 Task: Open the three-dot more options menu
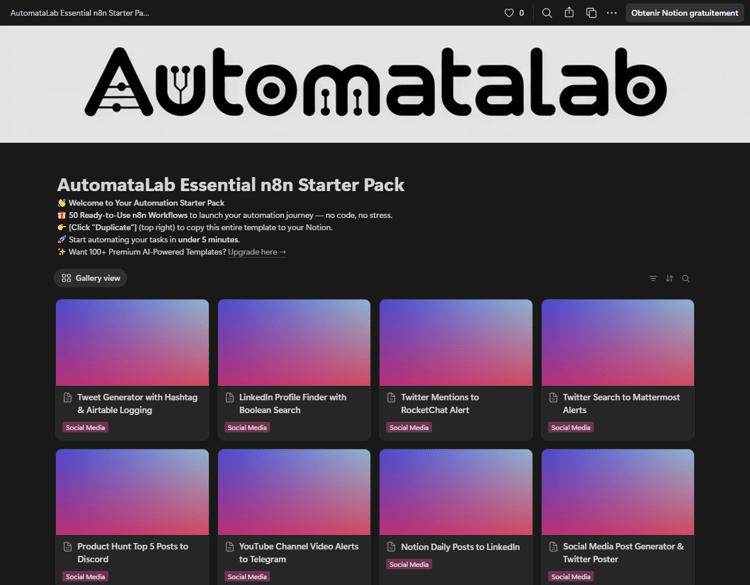tap(612, 13)
